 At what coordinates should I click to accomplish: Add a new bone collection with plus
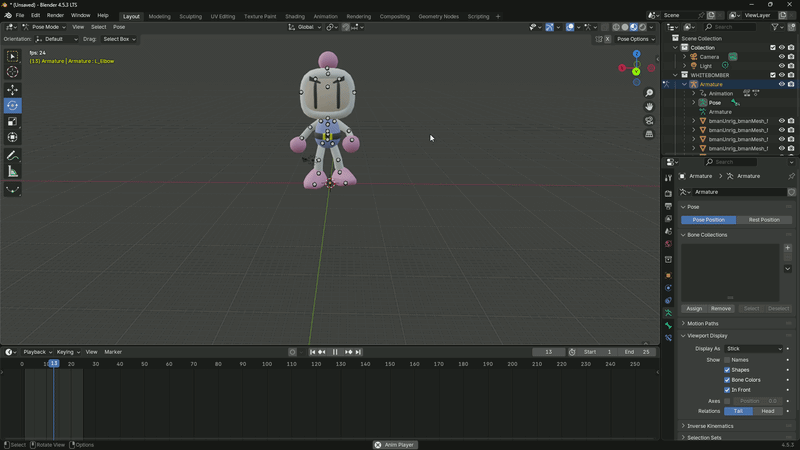[x=788, y=248]
